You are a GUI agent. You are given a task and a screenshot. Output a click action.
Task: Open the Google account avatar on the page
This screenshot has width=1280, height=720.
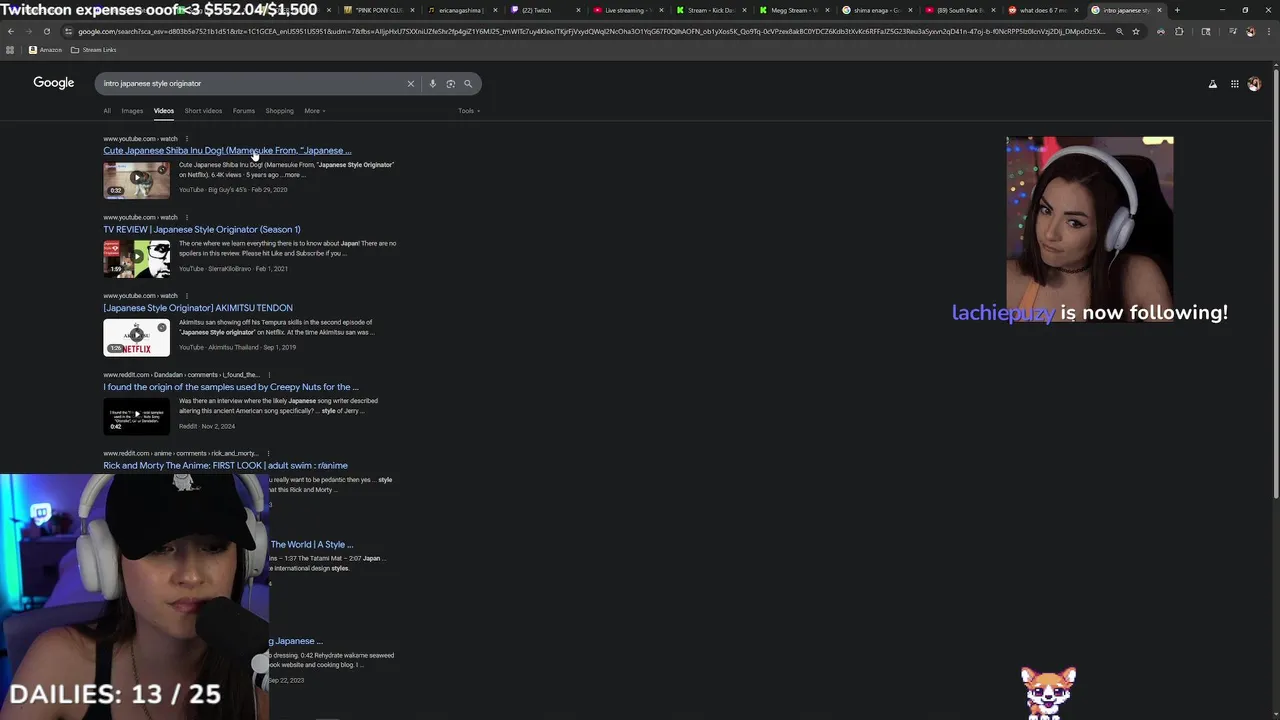1254,84
